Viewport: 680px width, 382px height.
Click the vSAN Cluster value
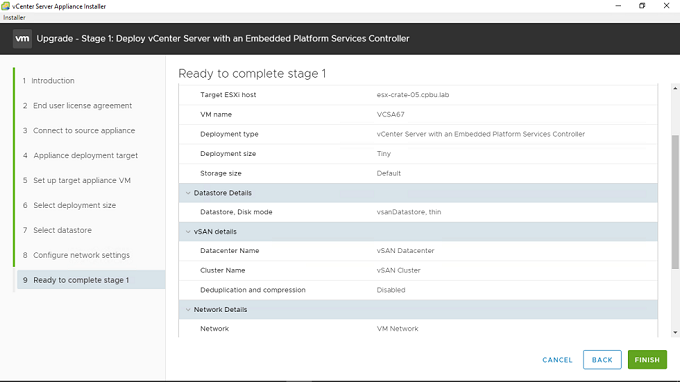click(398, 270)
